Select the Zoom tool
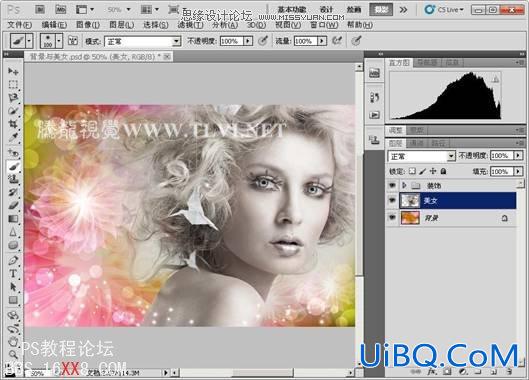Viewport: 529px width, 380px height. click(13, 354)
